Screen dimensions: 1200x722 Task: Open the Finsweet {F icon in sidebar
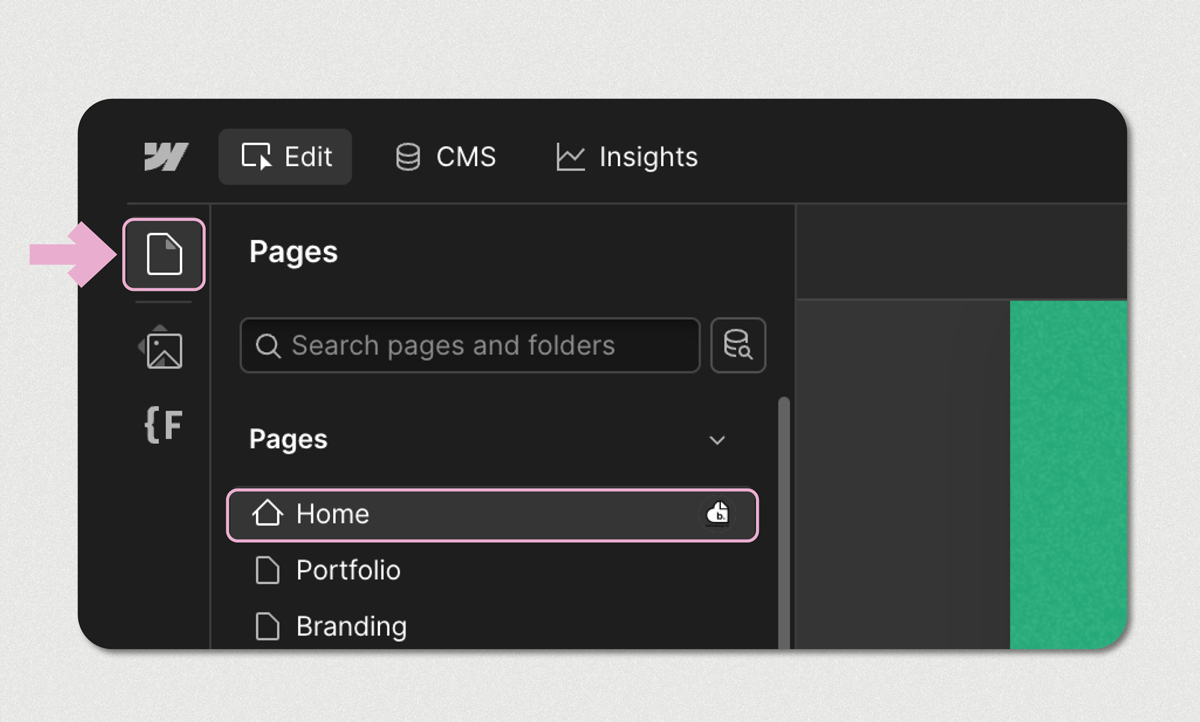click(x=163, y=425)
